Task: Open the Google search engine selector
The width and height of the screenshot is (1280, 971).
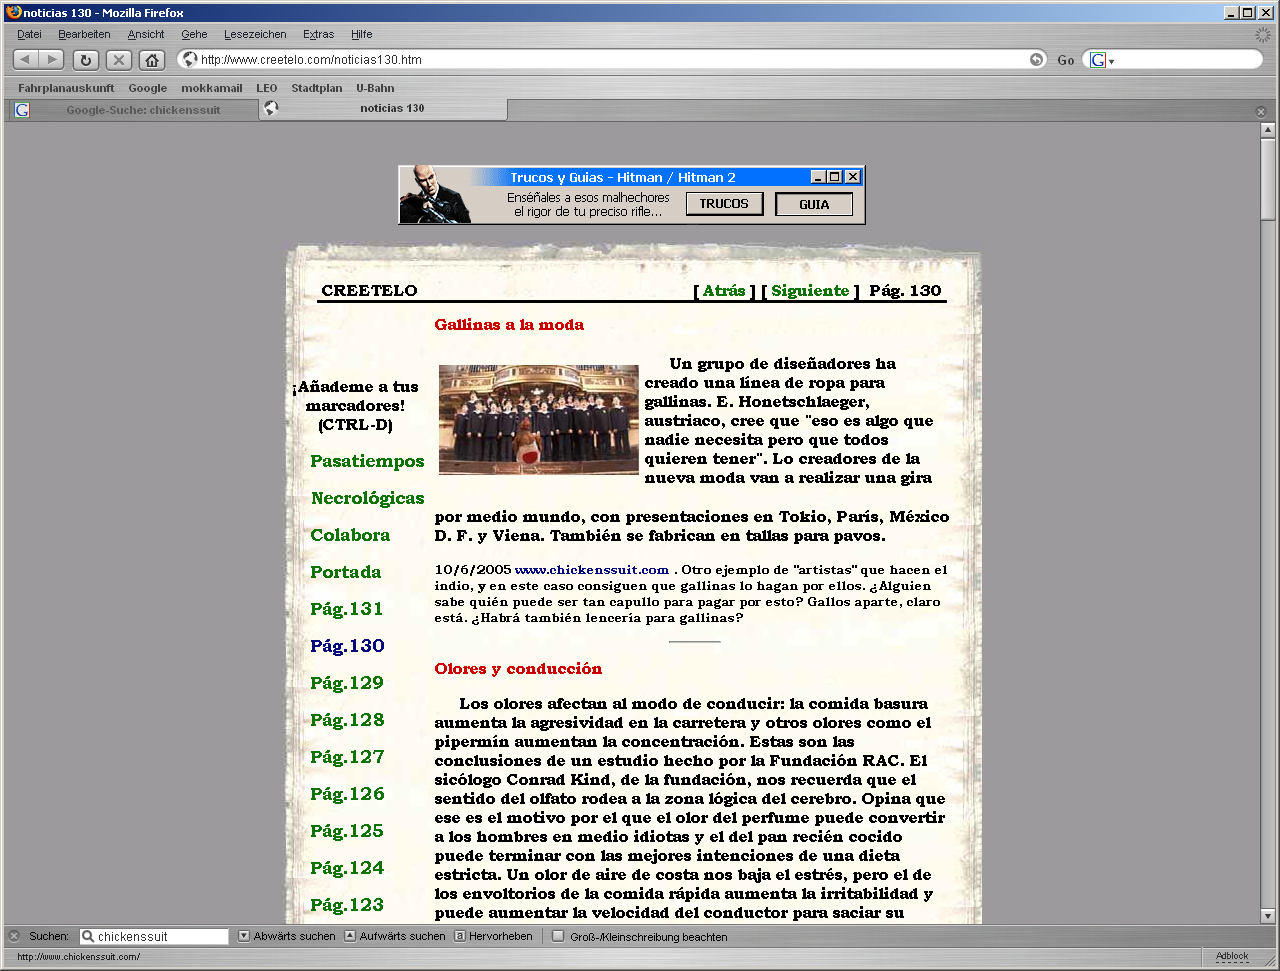Action: coord(1102,60)
